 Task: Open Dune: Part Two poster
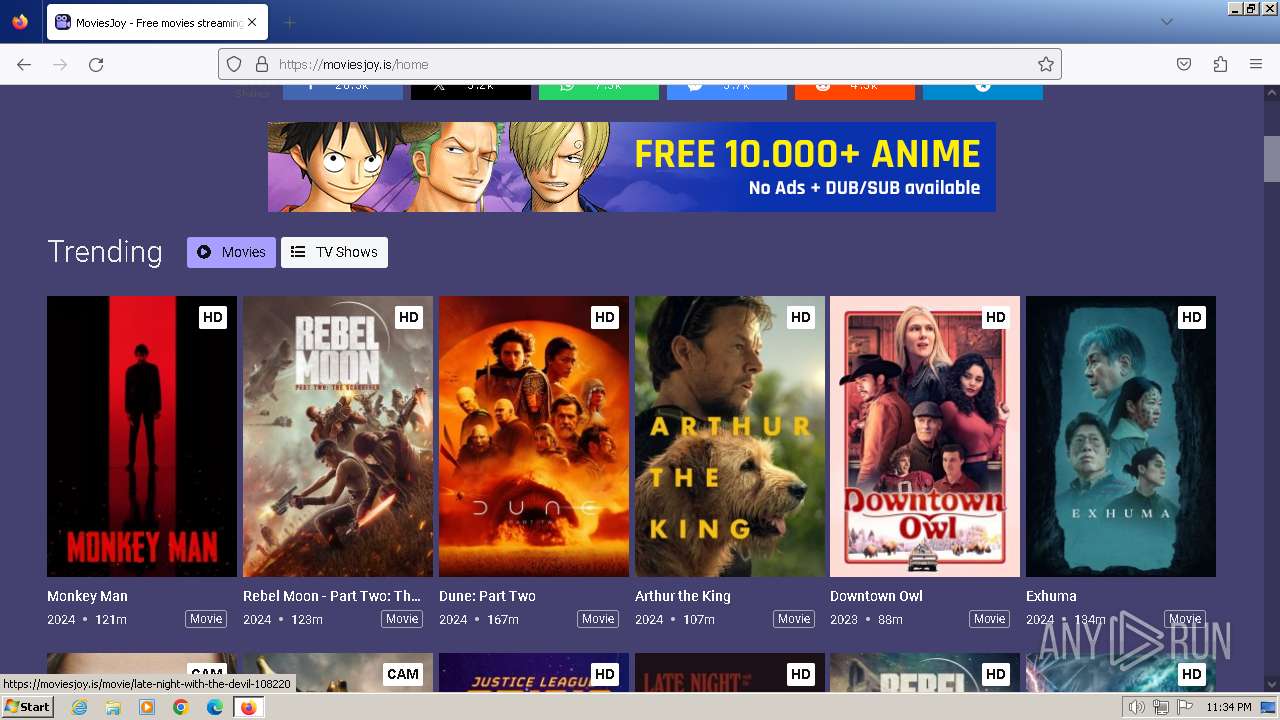[534, 436]
